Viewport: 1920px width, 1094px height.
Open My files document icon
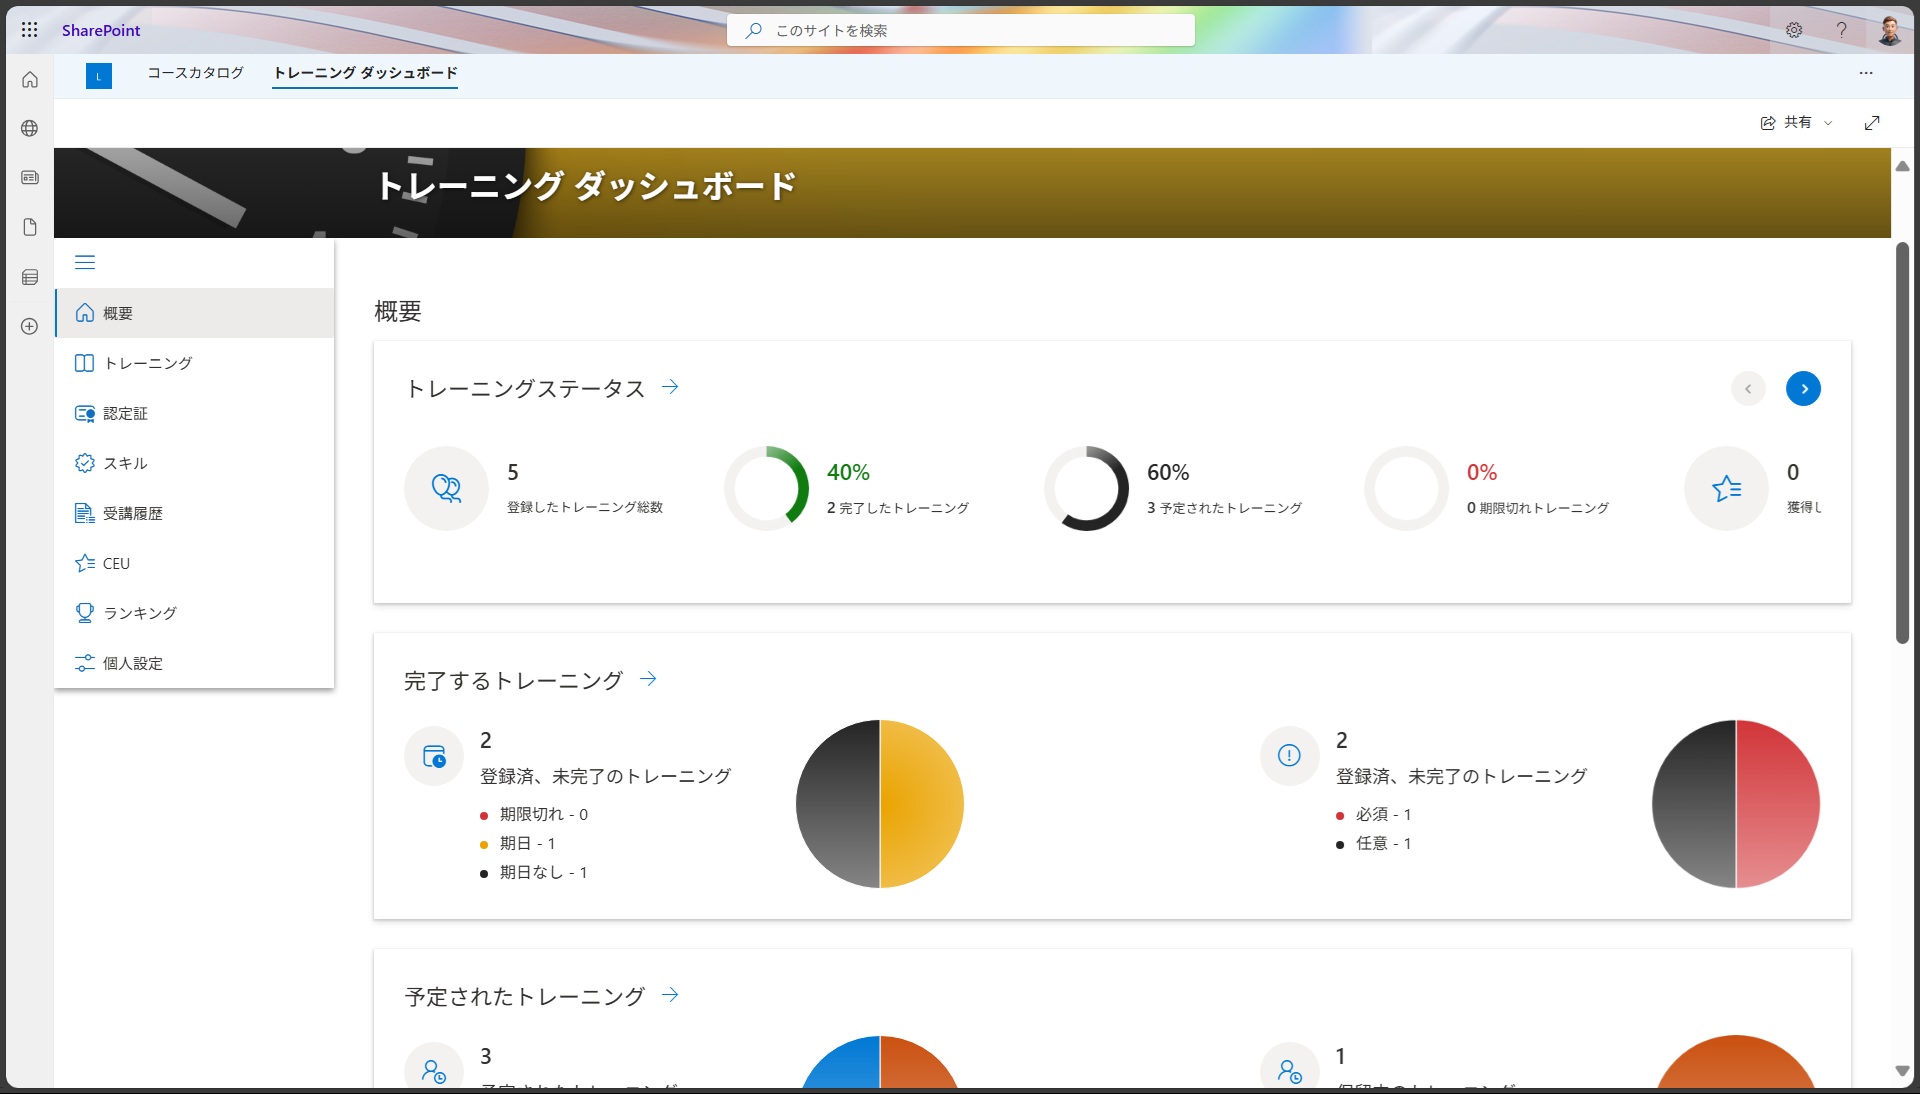point(30,227)
